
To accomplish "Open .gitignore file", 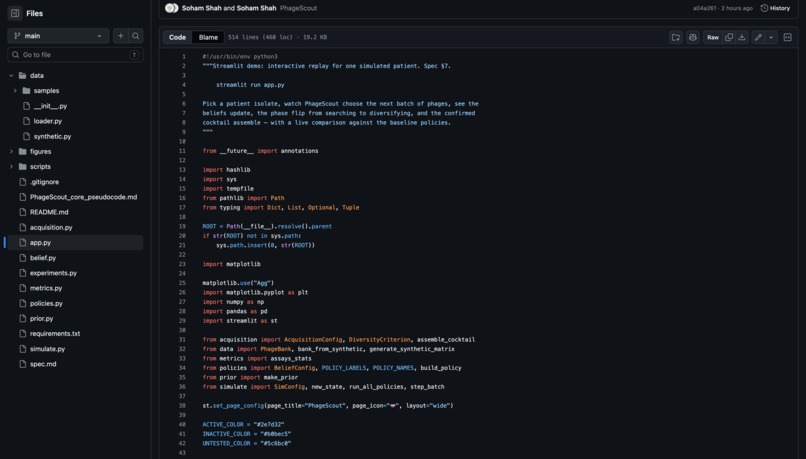I will point(44,182).
